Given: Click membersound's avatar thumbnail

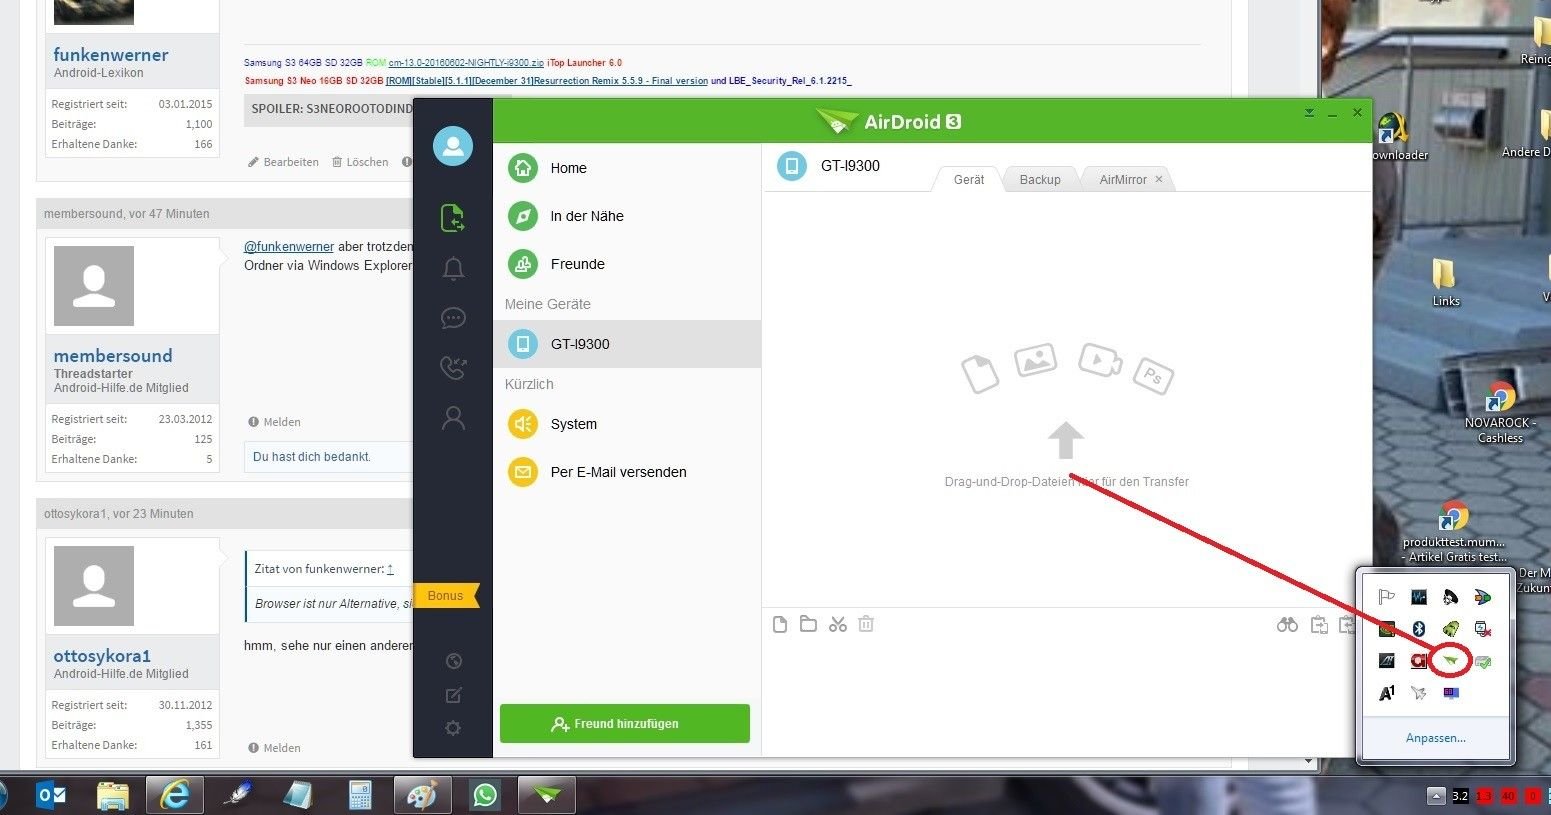Looking at the screenshot, I should click(94, 286).
